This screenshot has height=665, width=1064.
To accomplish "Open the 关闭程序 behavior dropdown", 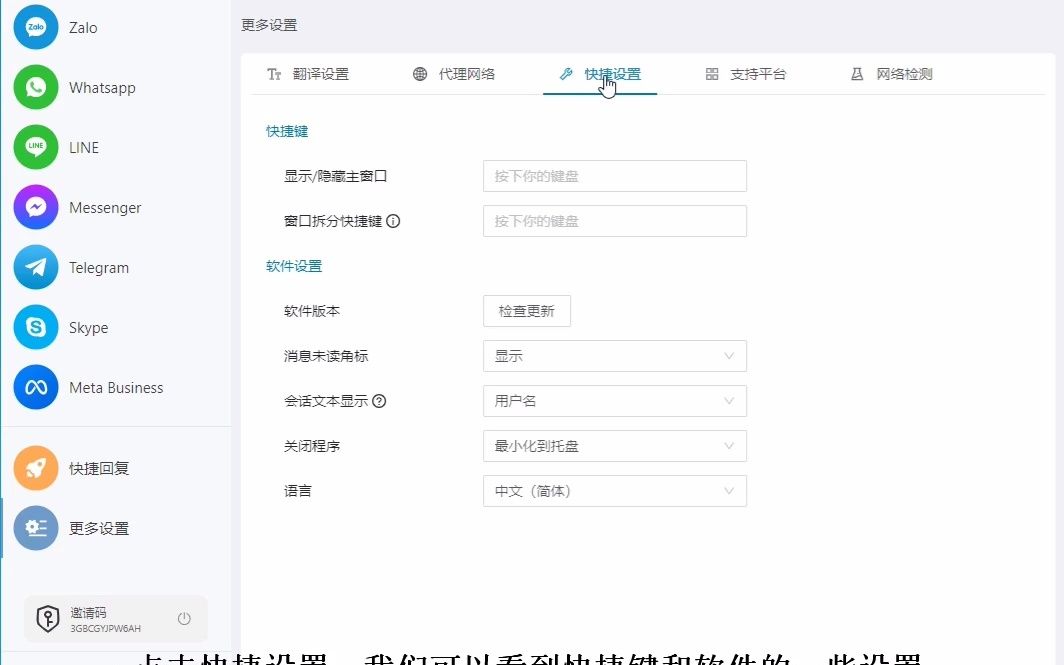I will click(x=614, y=446).
